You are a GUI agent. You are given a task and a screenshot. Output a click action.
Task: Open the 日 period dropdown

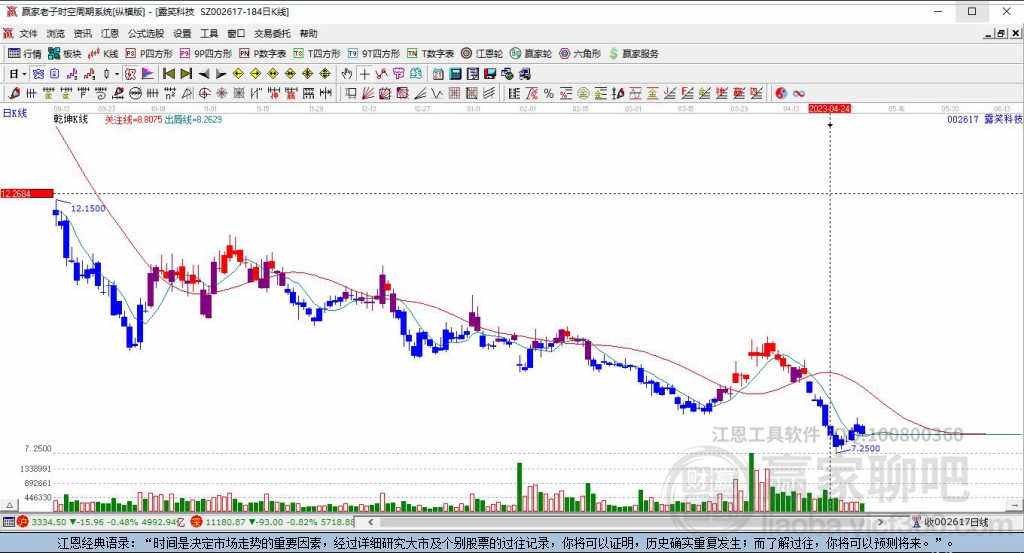pyautogui.click(x=17, y=74)
